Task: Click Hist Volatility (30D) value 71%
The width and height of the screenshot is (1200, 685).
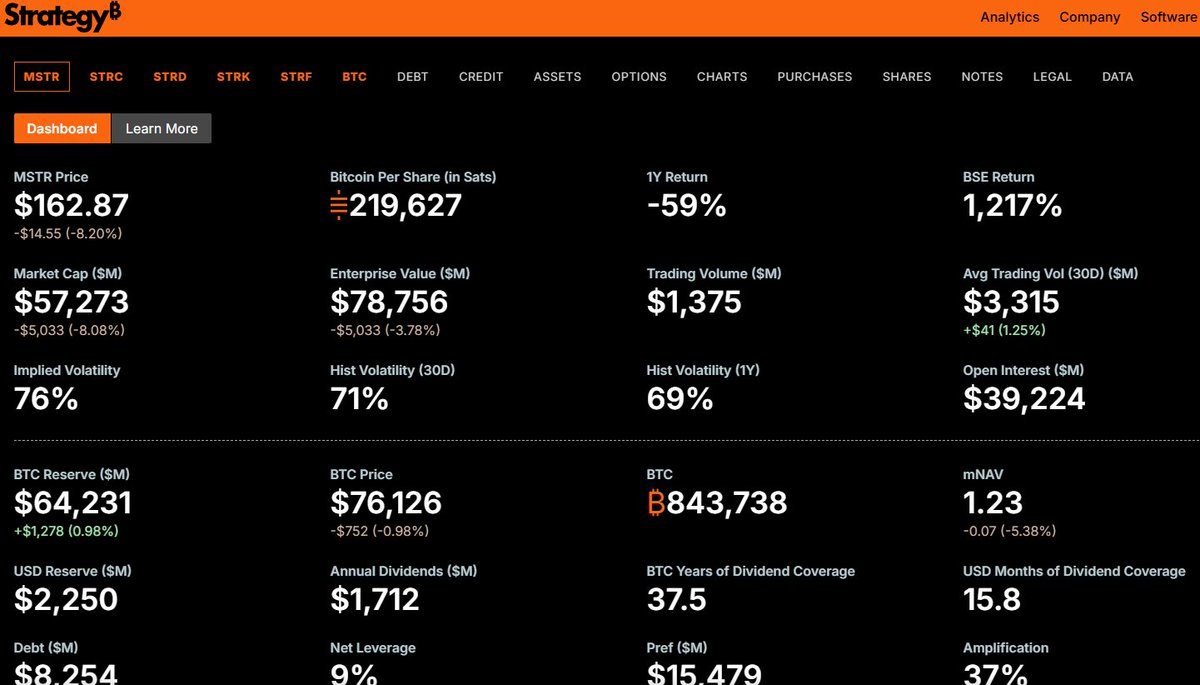Action: (359, 399)
